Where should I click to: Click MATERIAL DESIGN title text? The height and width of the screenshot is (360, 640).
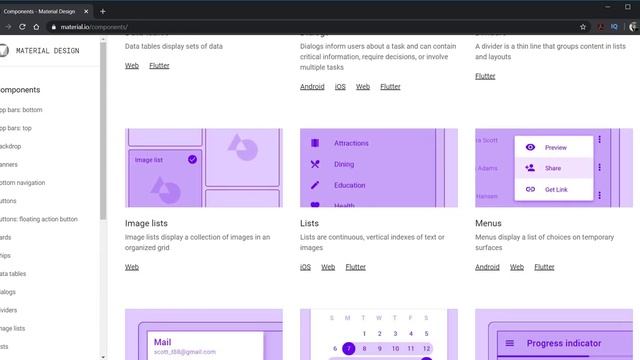[x=48, y=51]
